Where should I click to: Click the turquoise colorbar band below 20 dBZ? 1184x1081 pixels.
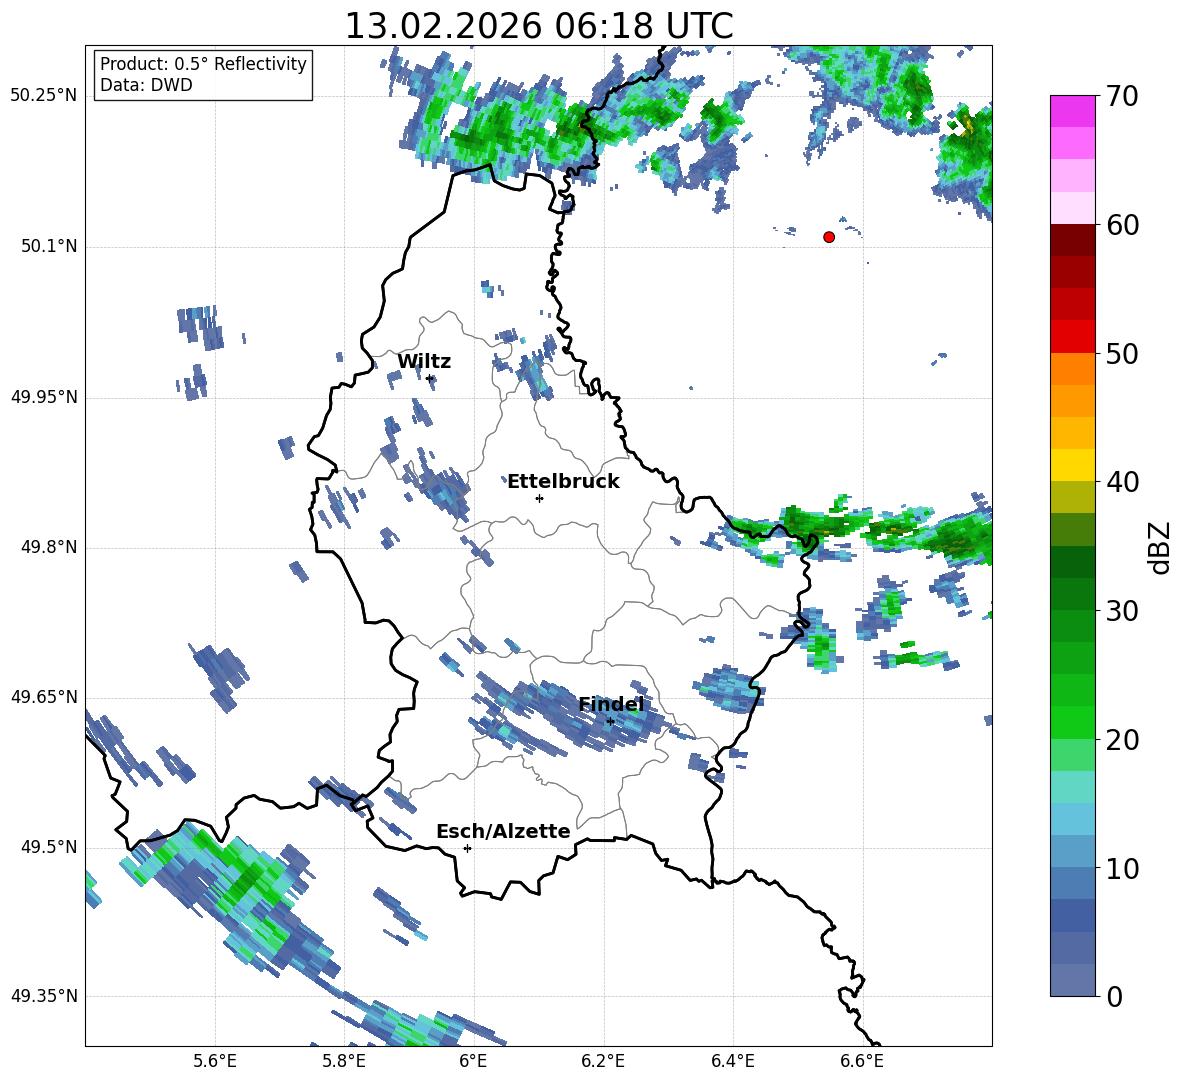(1072, 787)
